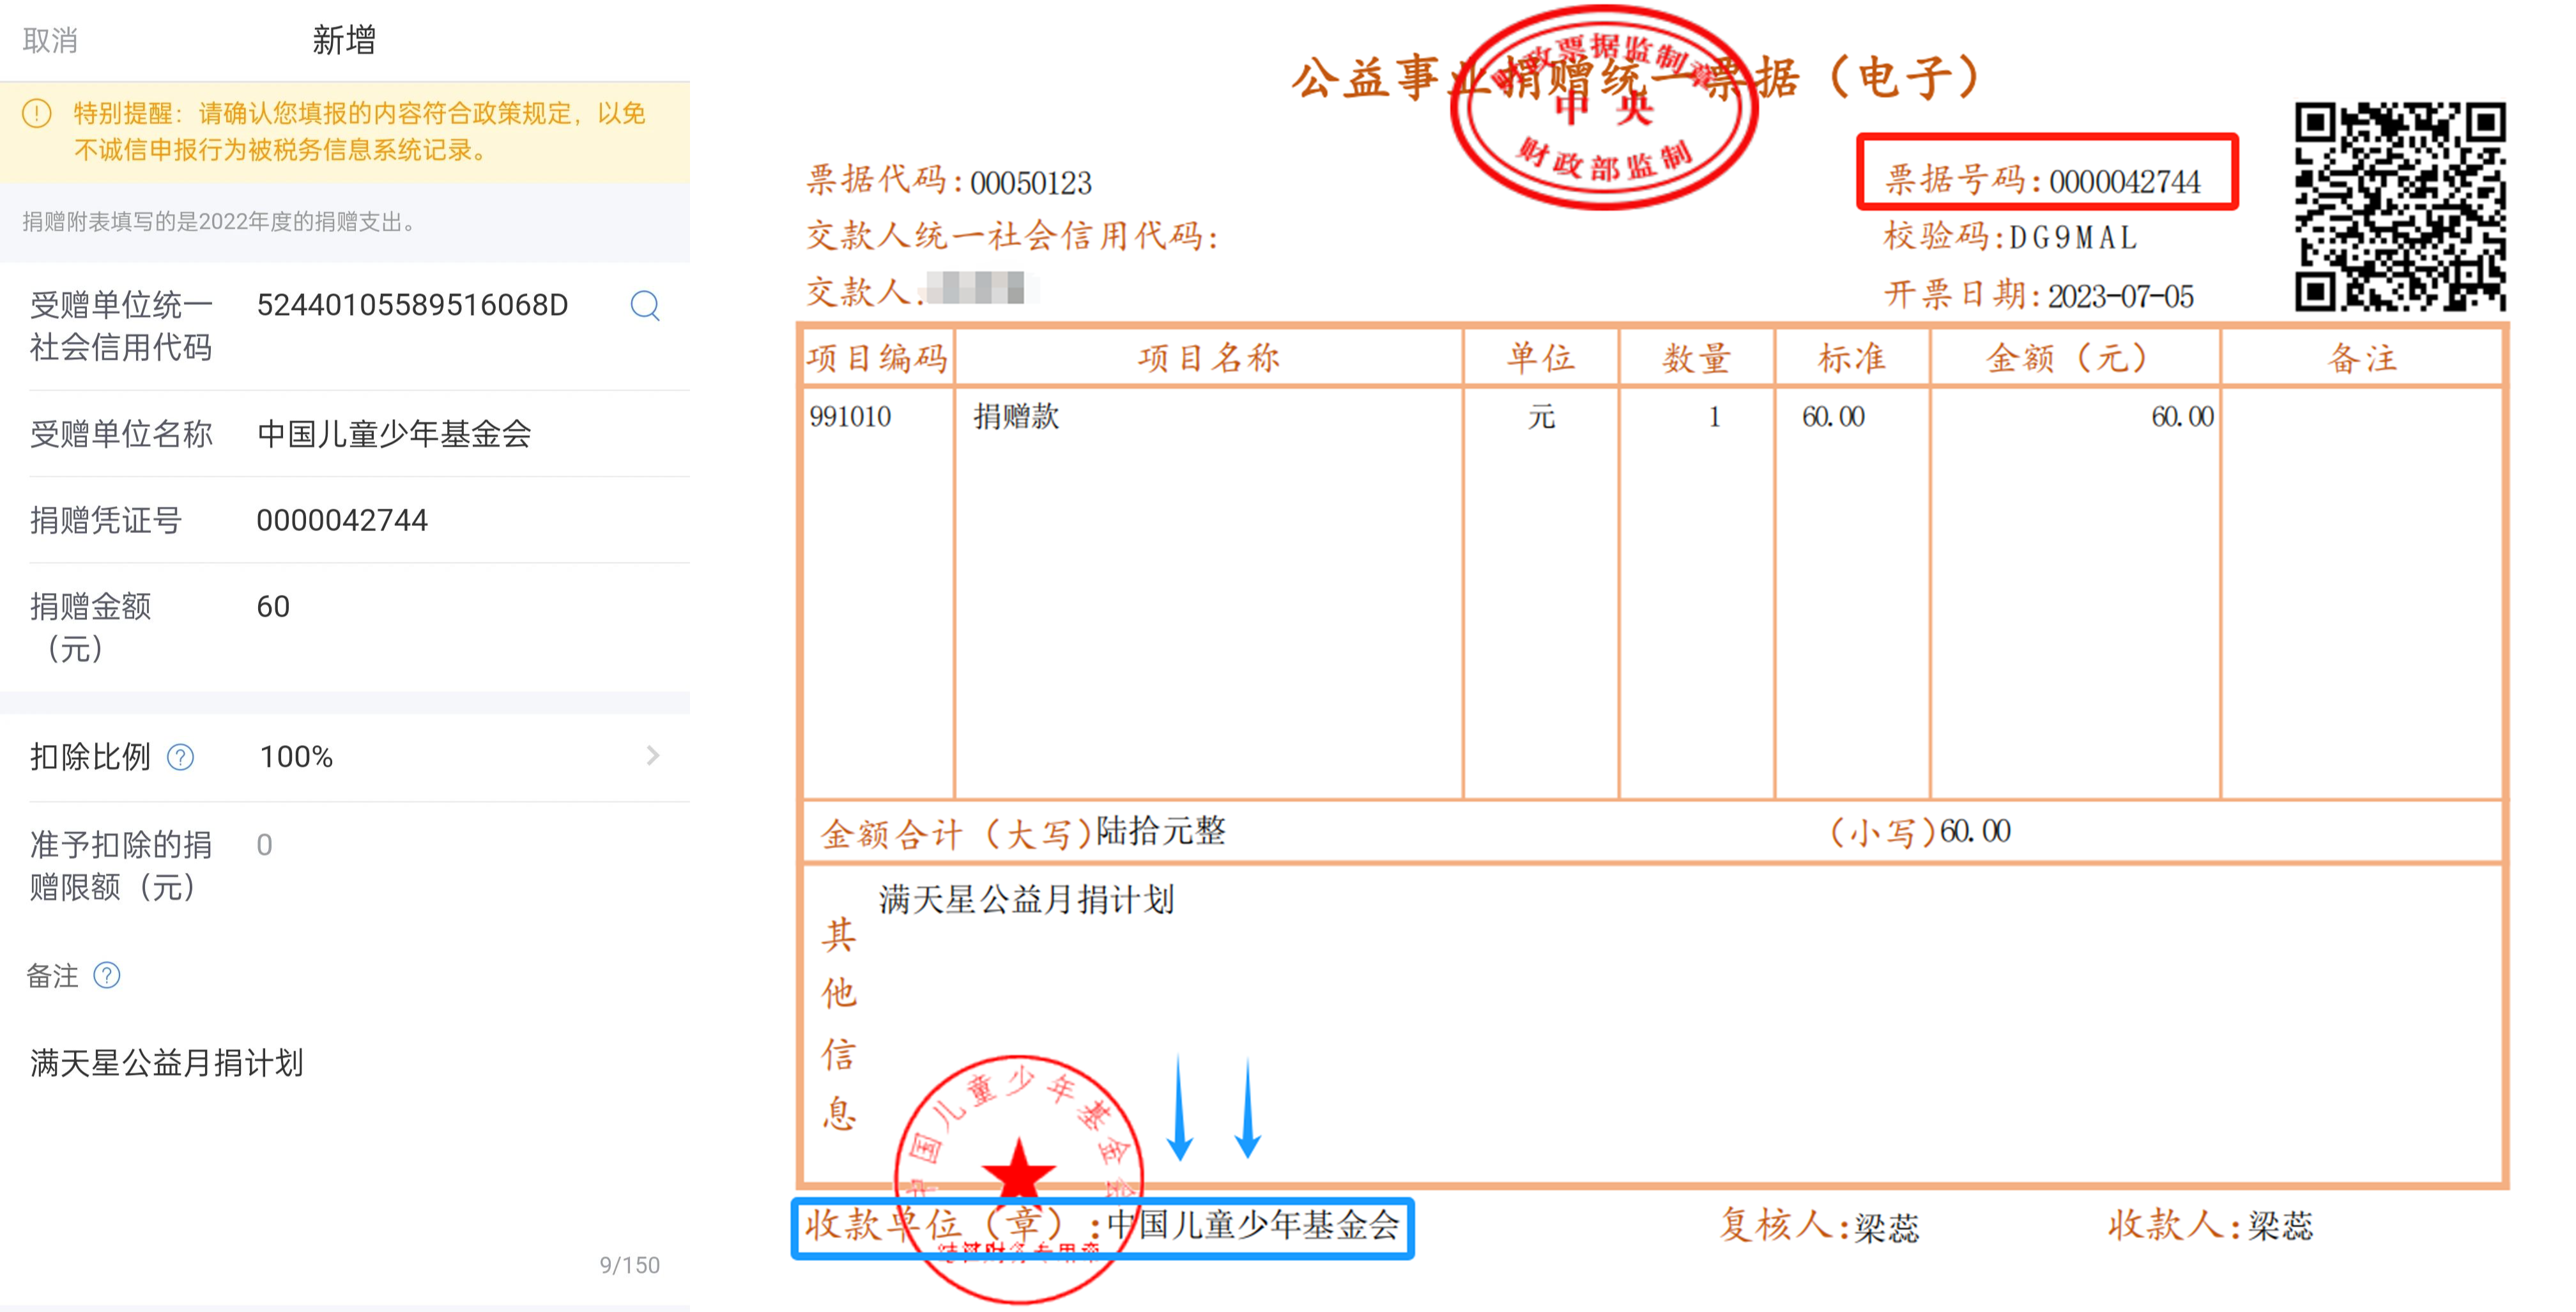Click the help icon next to 扣除比例

(180, 757)
